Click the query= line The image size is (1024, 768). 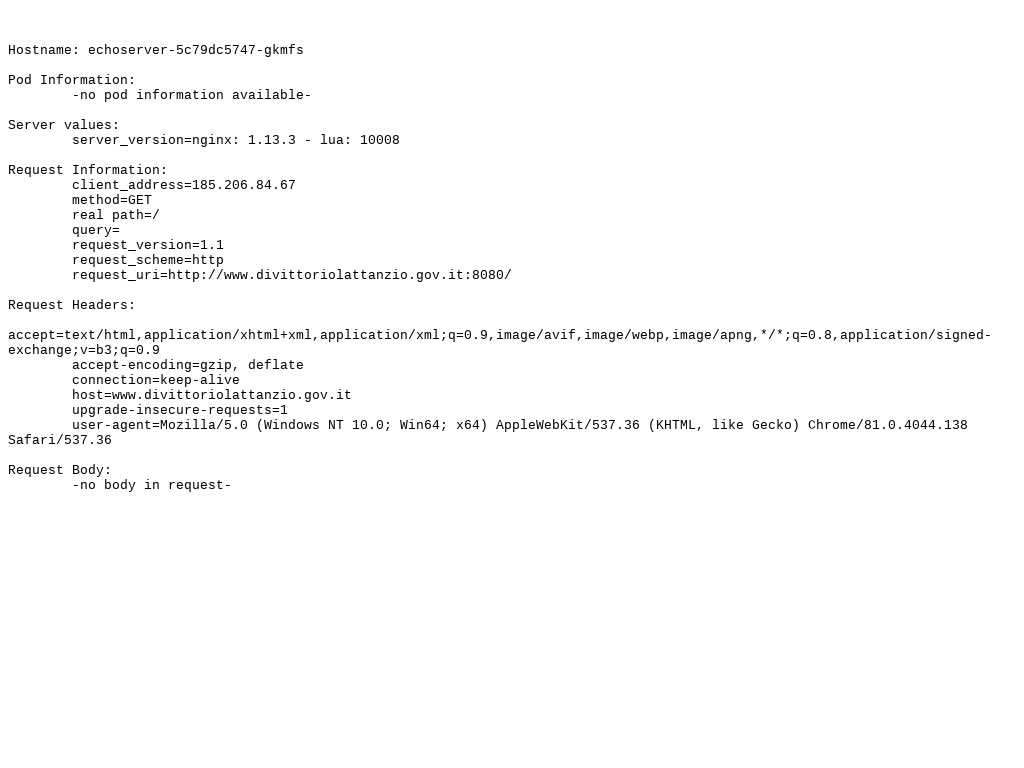click(x=96, y=231)
